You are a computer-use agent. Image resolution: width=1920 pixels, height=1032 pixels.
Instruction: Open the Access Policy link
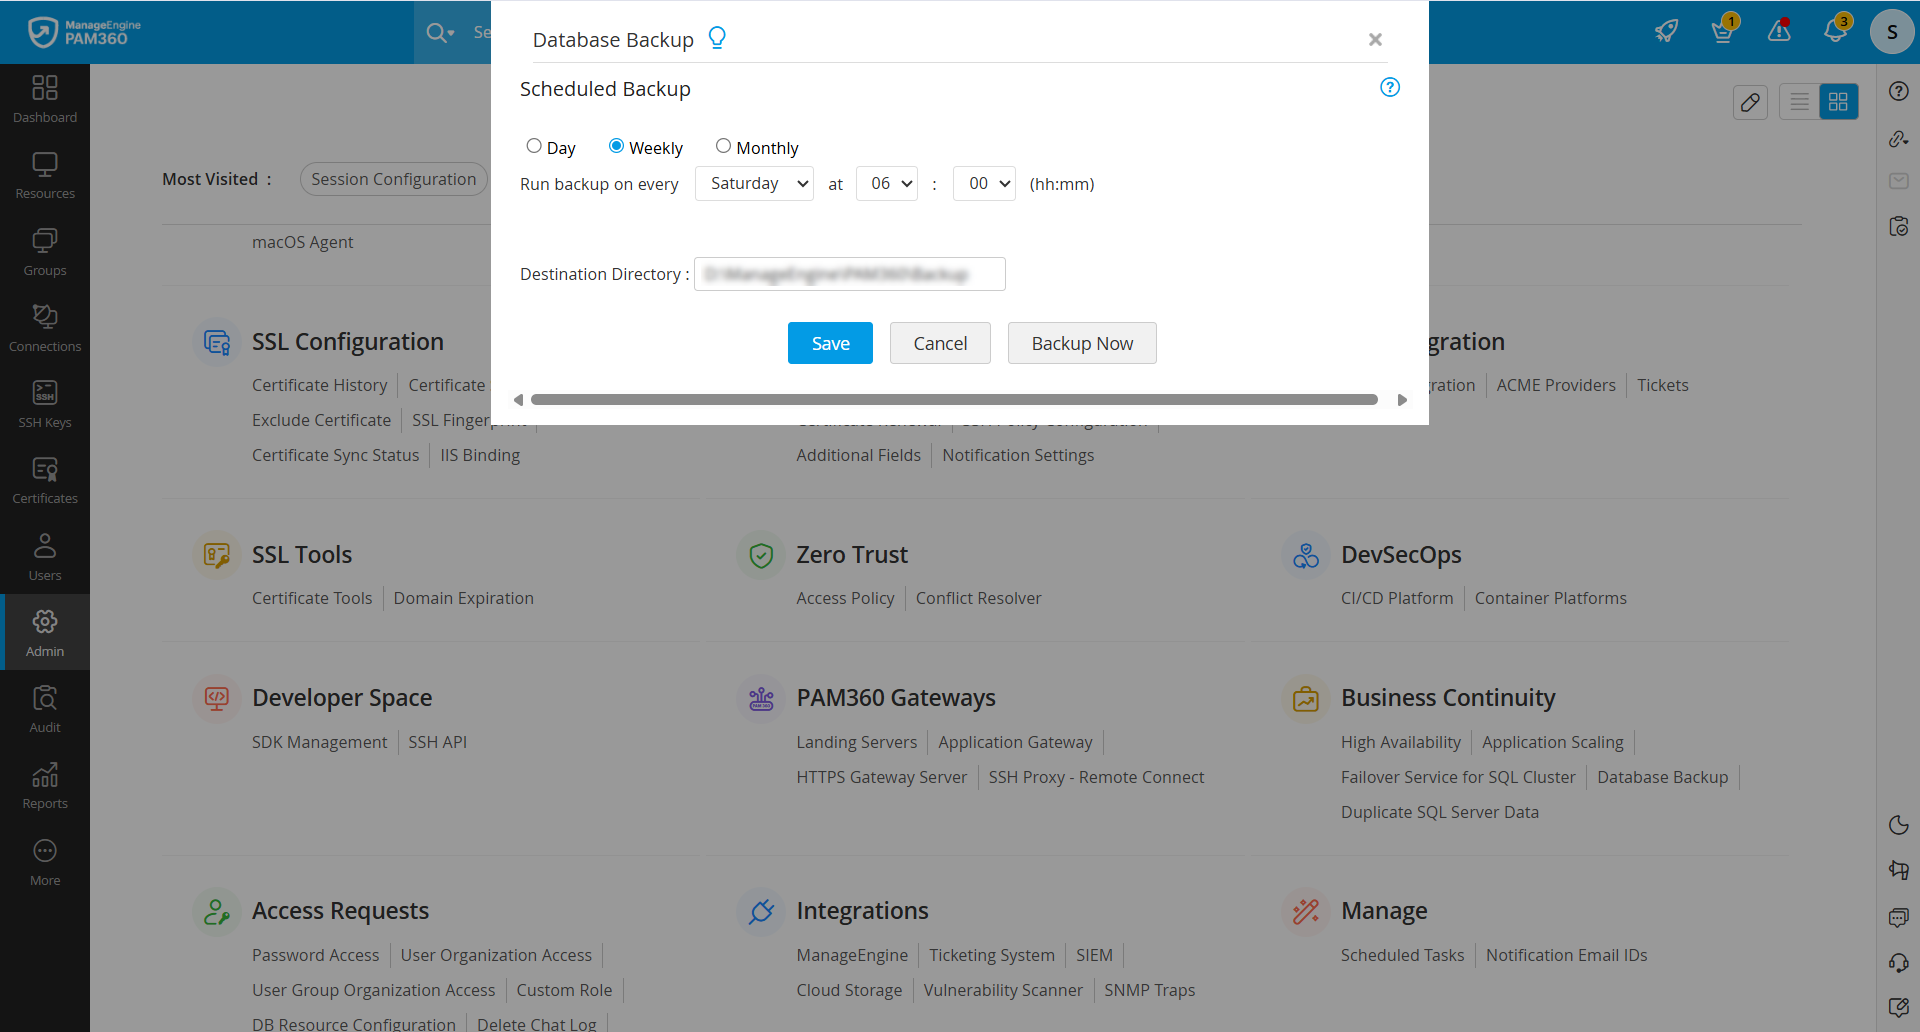tap(845, 598)
